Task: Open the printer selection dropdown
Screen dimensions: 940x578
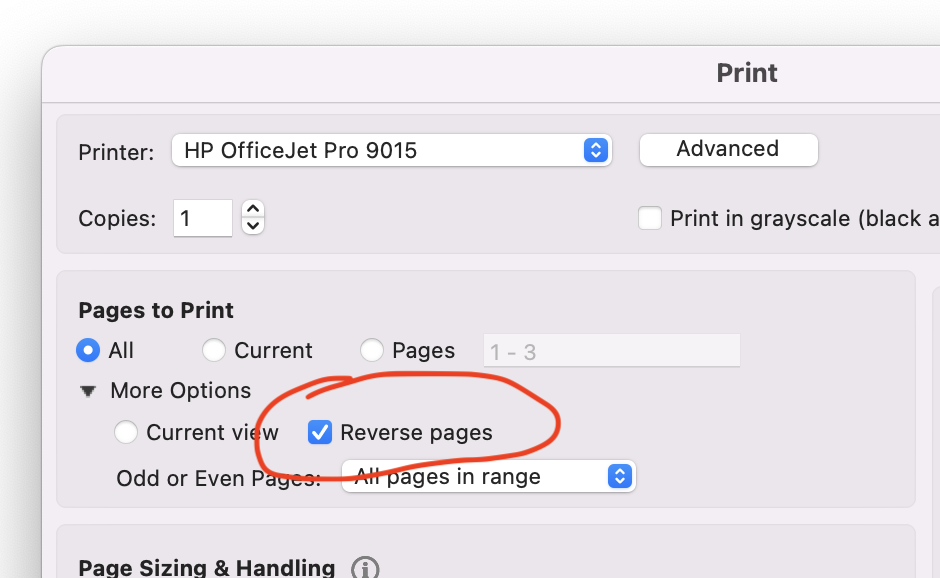Action: pos(392,150)
